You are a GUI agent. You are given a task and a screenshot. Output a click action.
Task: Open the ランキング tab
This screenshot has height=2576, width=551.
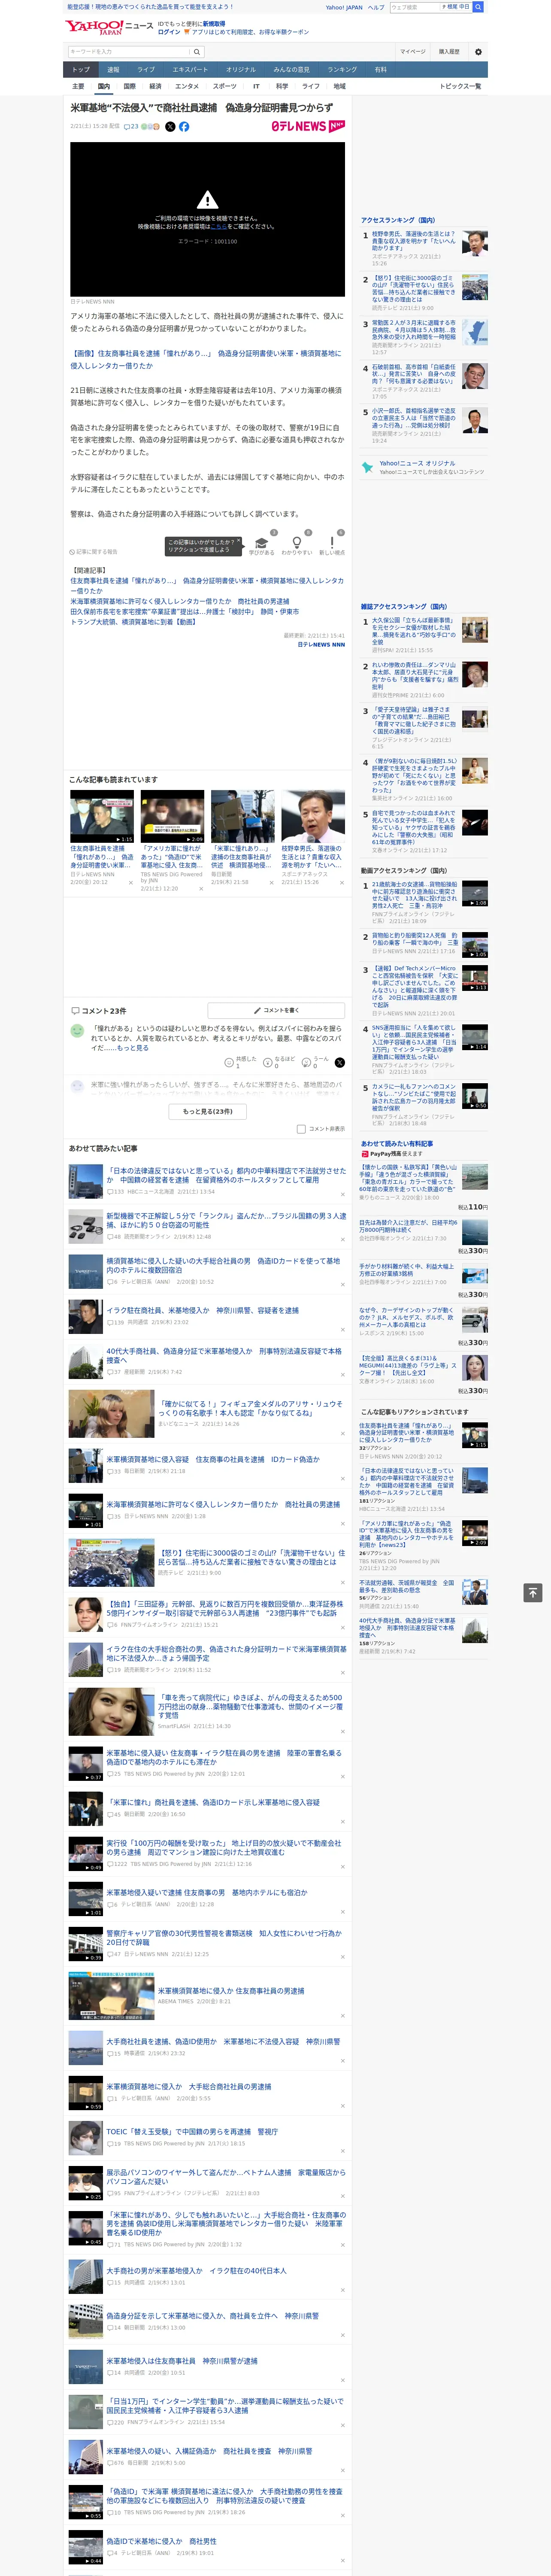(x=343, y=70)
